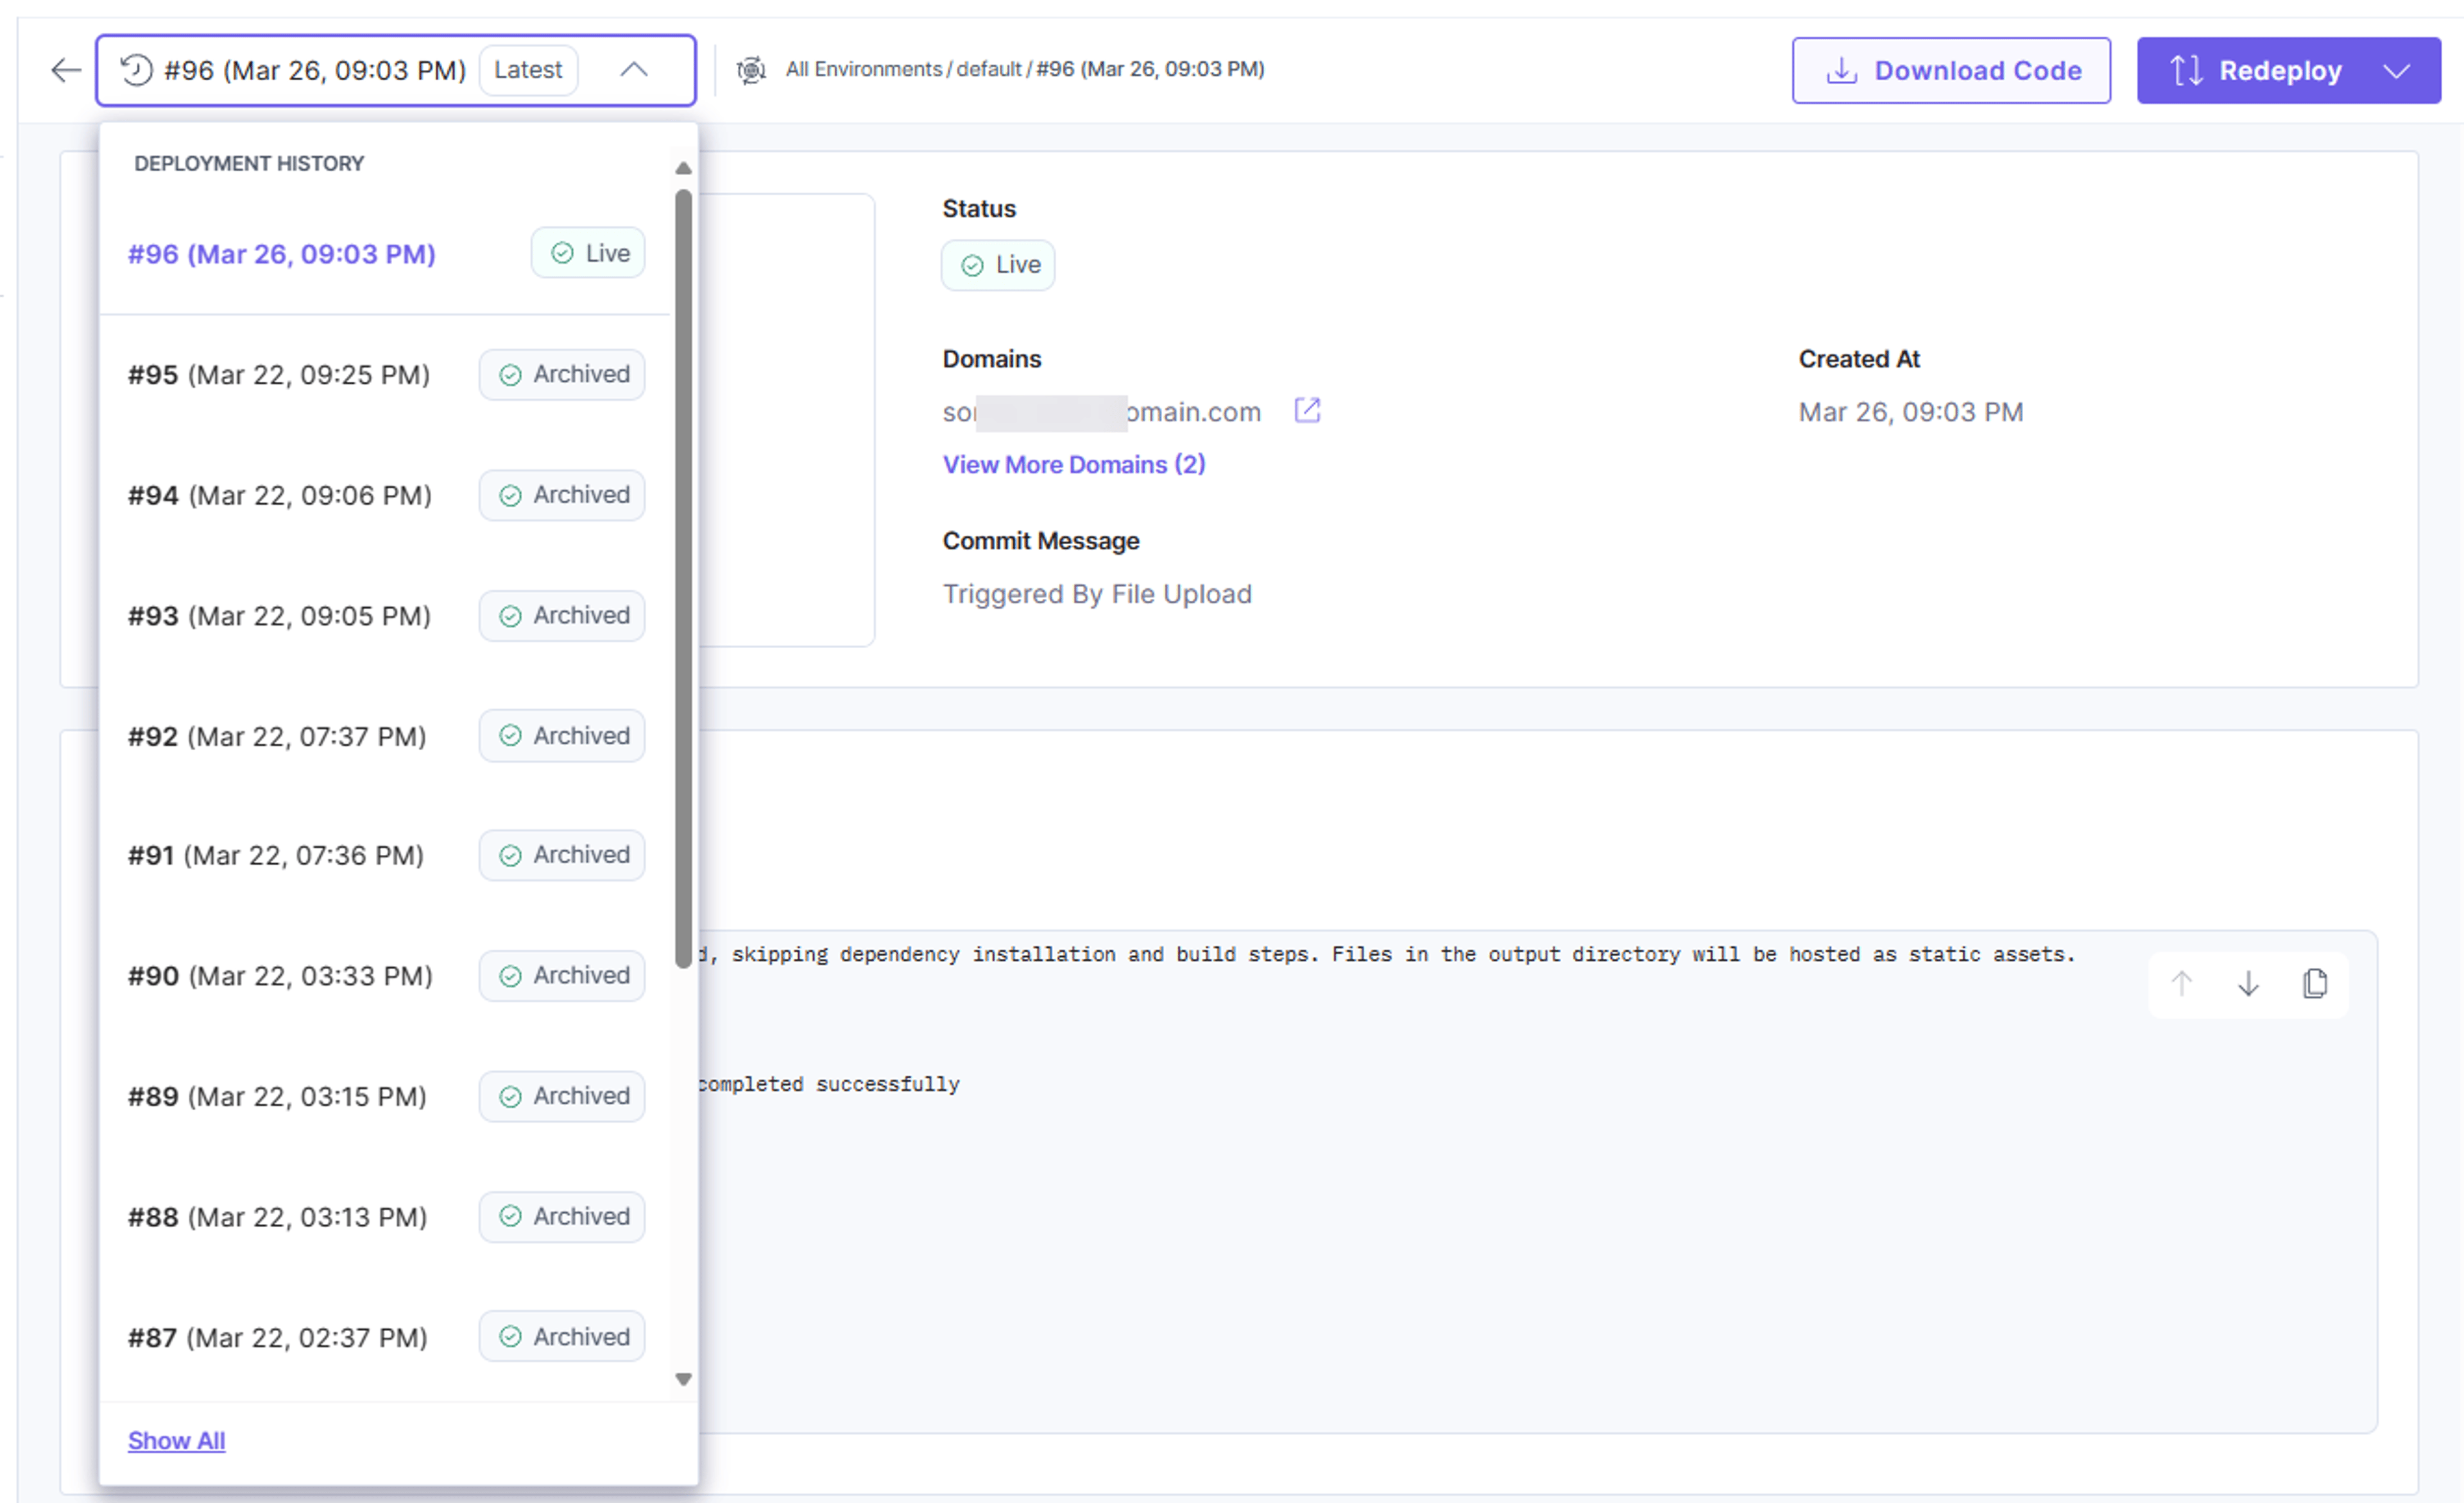Click View More Domains (2) link
This screenshot has width=2464, height=1503.
tap(1074, 465)
